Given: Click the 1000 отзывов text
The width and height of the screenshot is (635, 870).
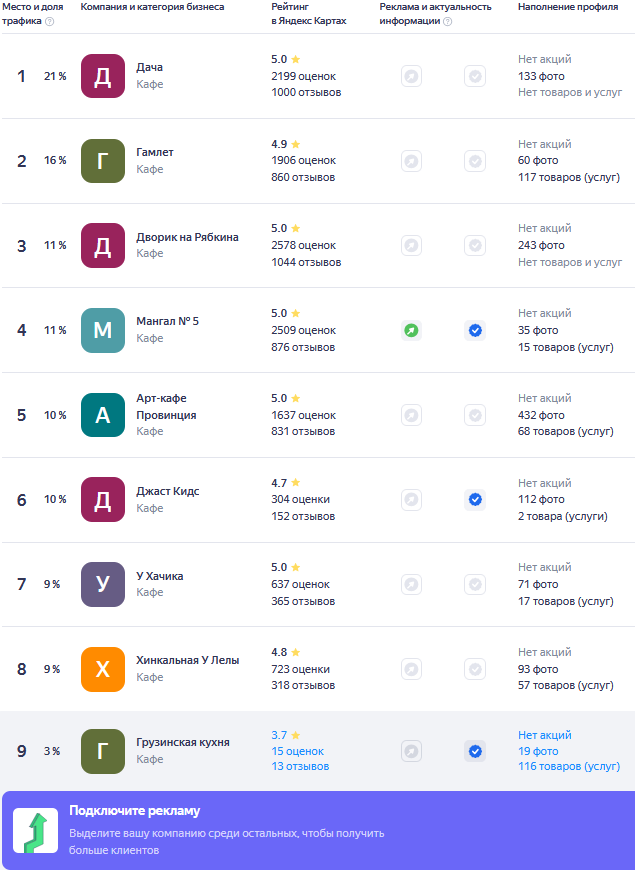Looking at the screenshot, I should 306,92.
